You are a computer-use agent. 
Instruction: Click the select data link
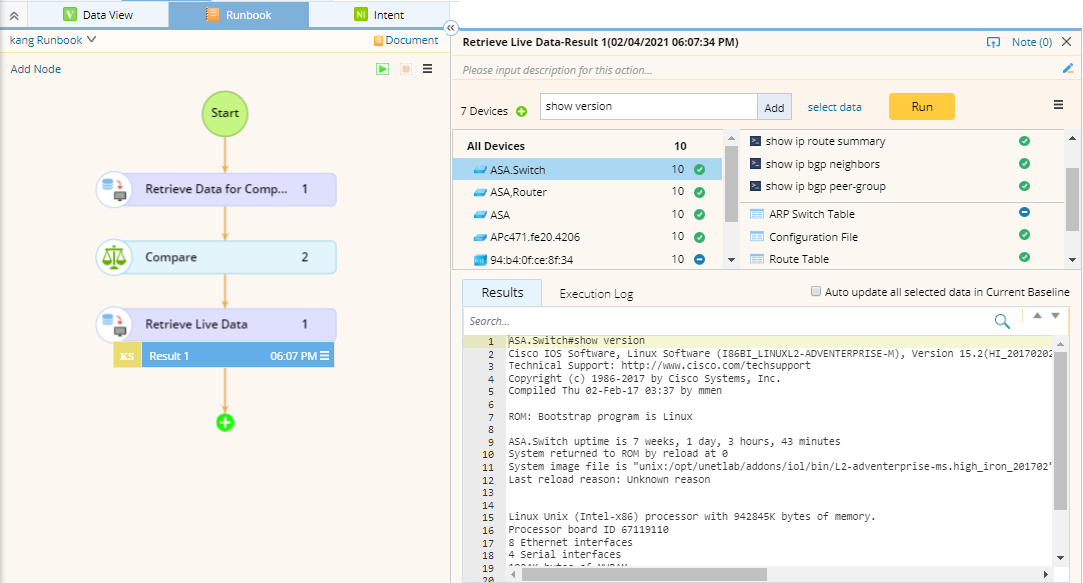tap(834, 107)
